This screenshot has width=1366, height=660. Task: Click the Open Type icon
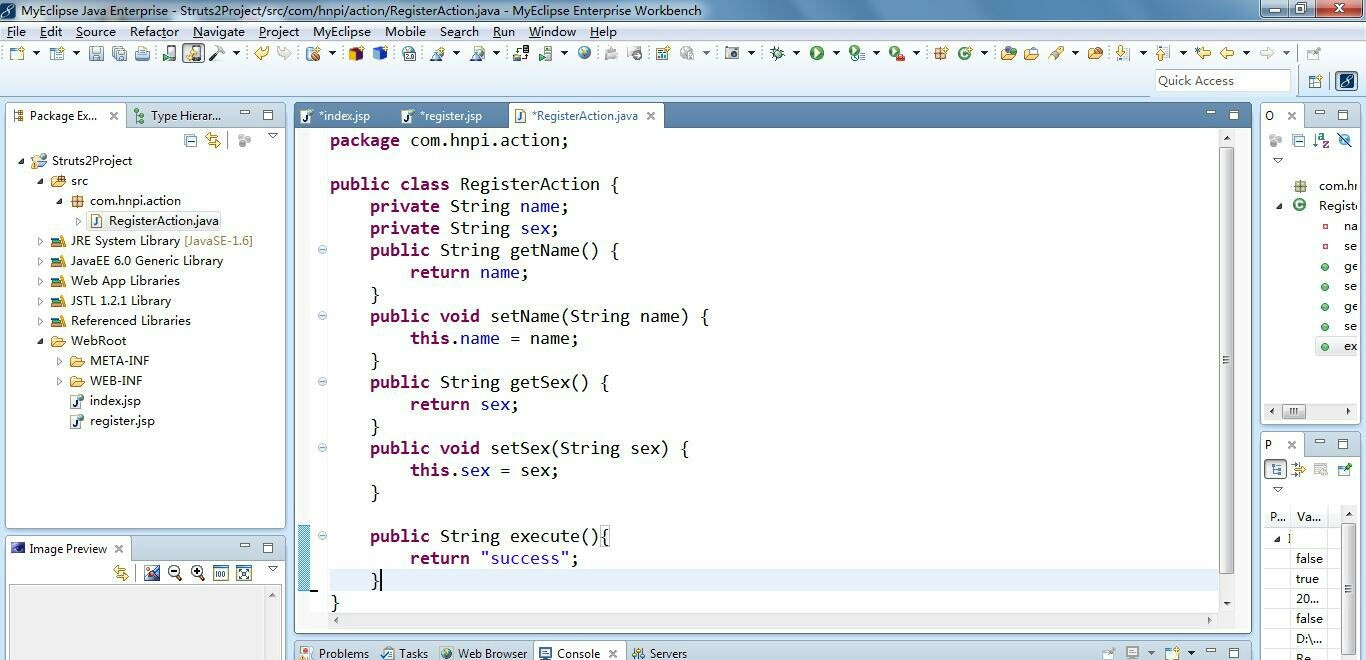(1008, 53)
